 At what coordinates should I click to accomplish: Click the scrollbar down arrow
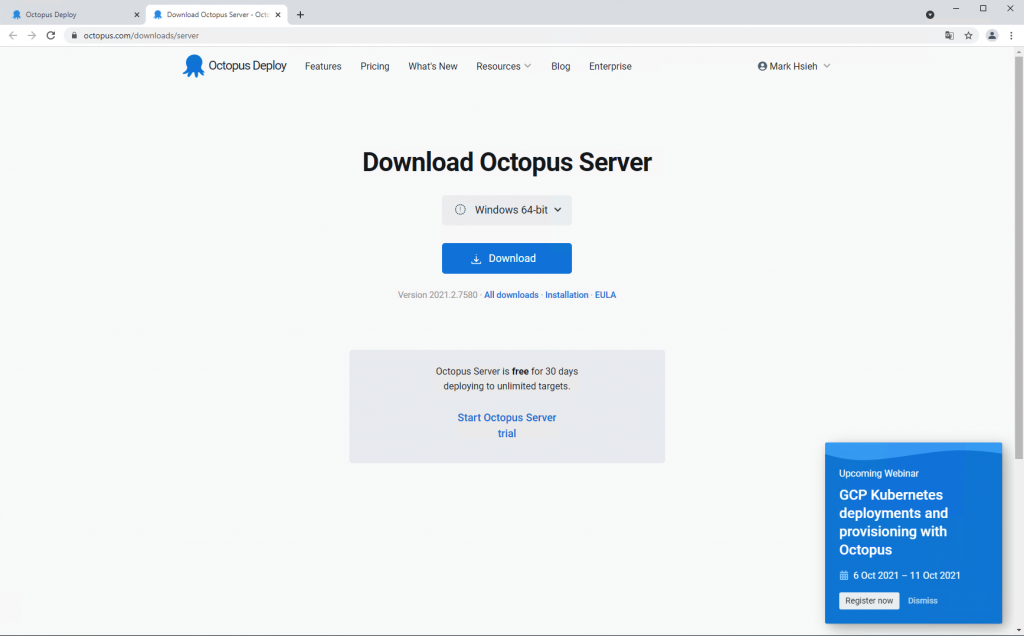tap(1018, 630)
